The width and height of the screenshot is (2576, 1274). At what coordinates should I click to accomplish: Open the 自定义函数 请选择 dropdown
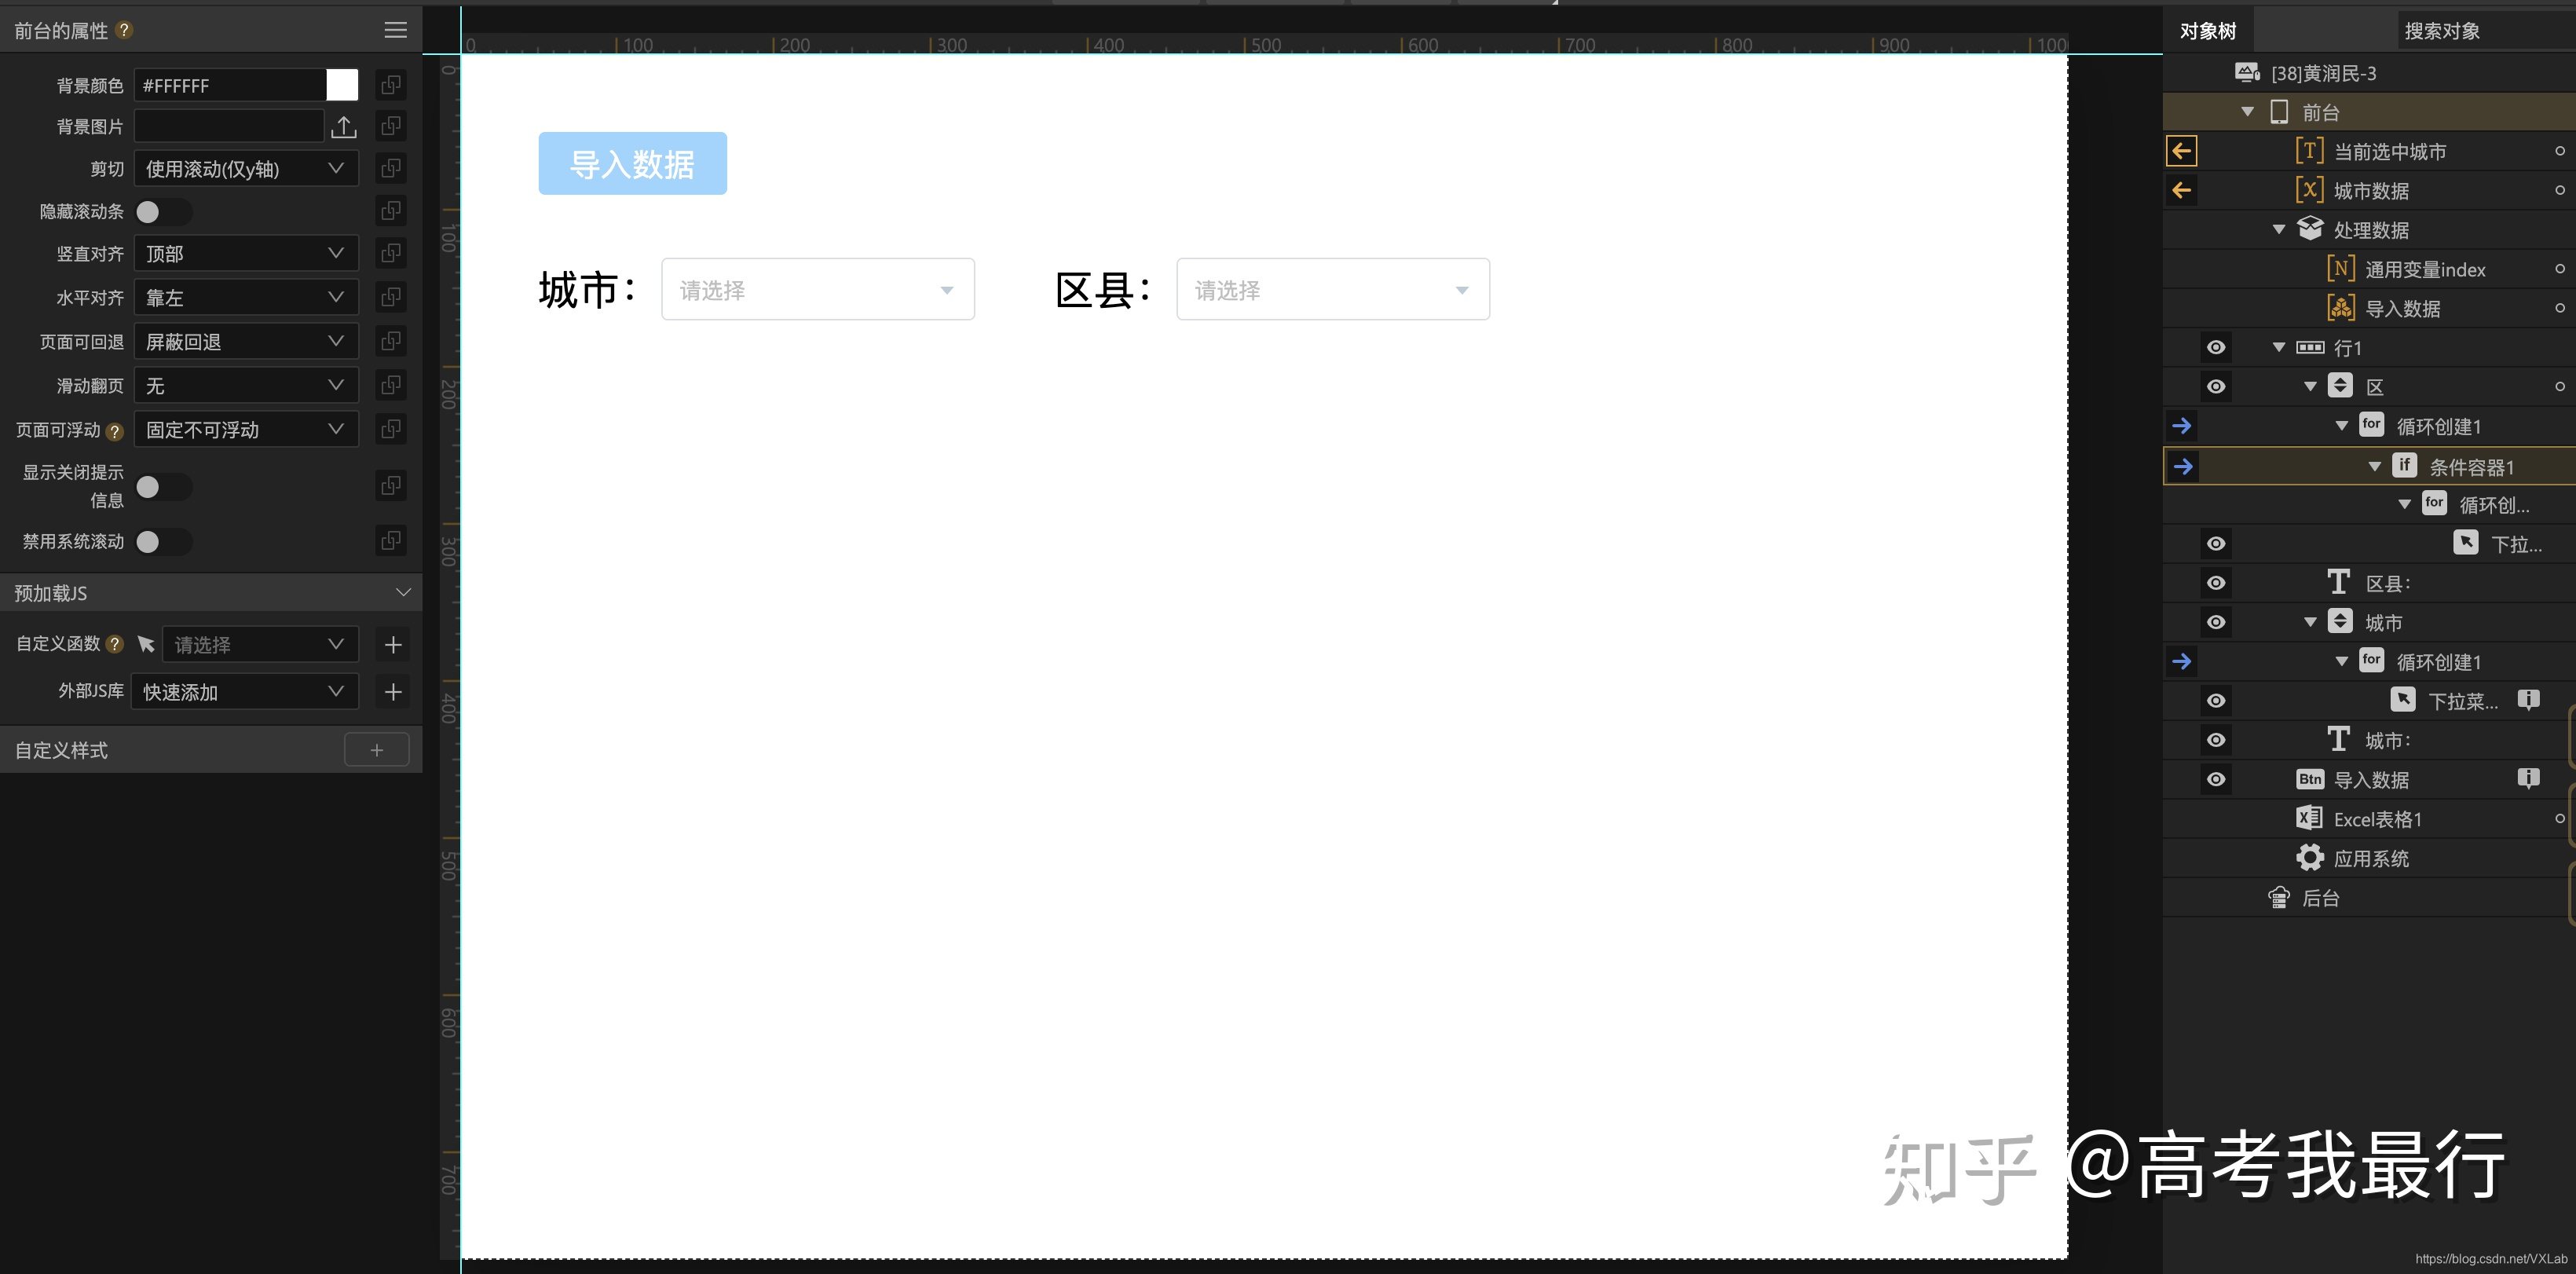tap(260, 645)
